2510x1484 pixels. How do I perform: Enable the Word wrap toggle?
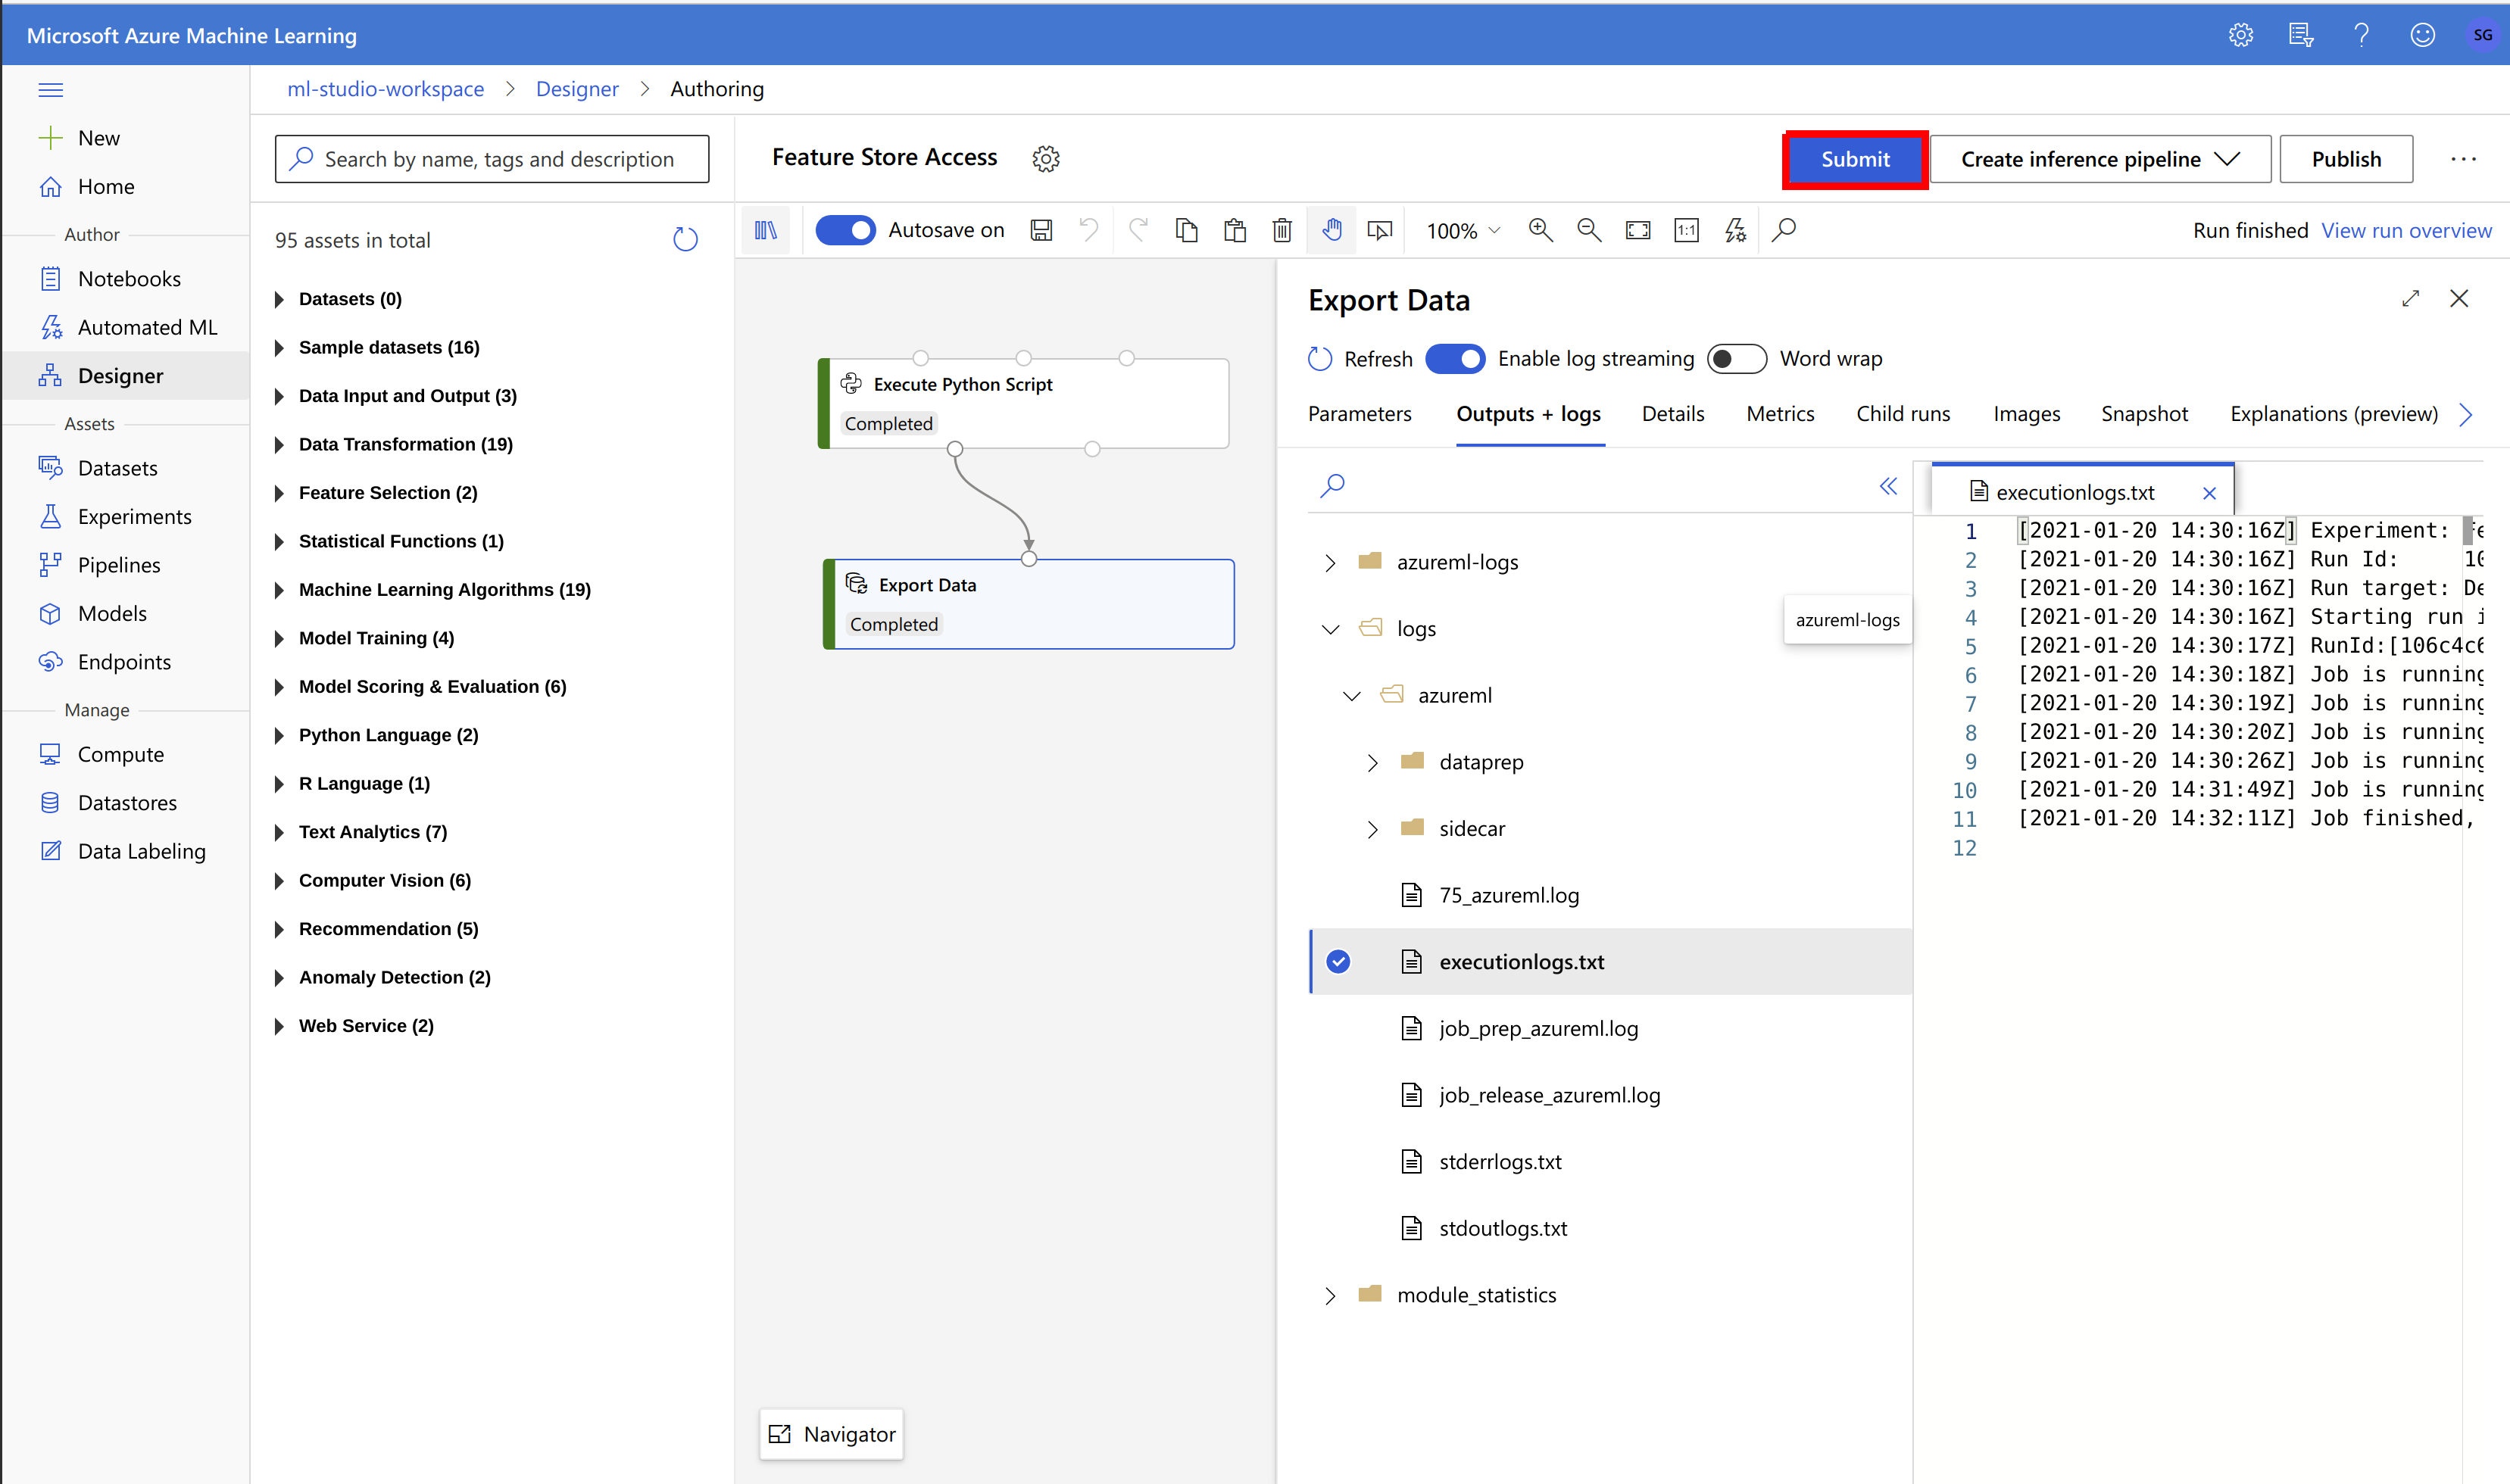click(x=1737, y=359)
